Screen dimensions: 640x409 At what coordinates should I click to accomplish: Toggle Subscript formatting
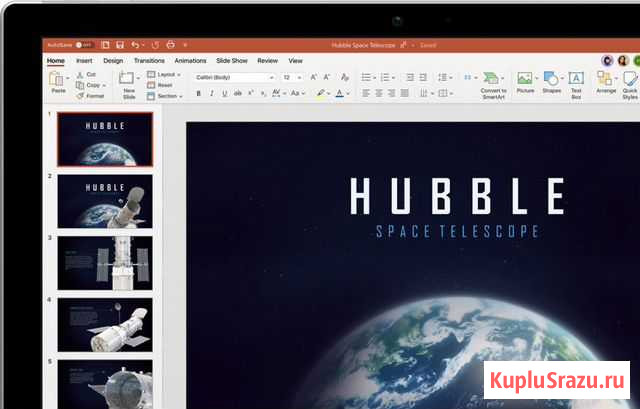pyautogui.click(x=264, y=93)
